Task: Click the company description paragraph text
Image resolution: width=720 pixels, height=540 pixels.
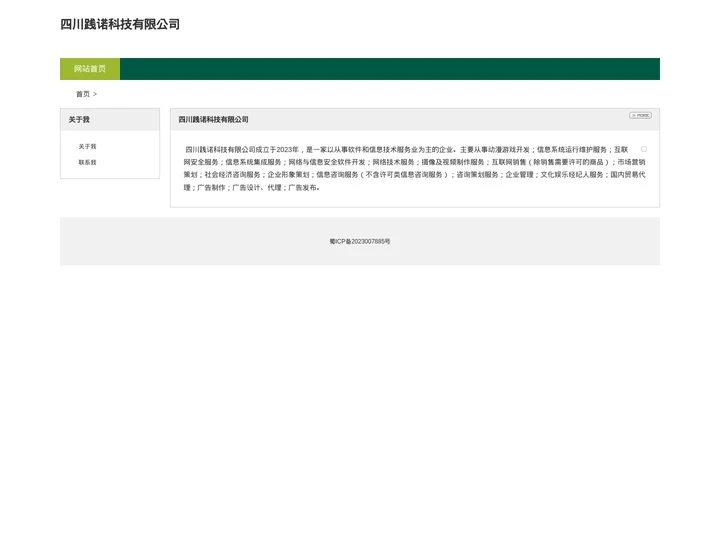Action: point(414,169)
